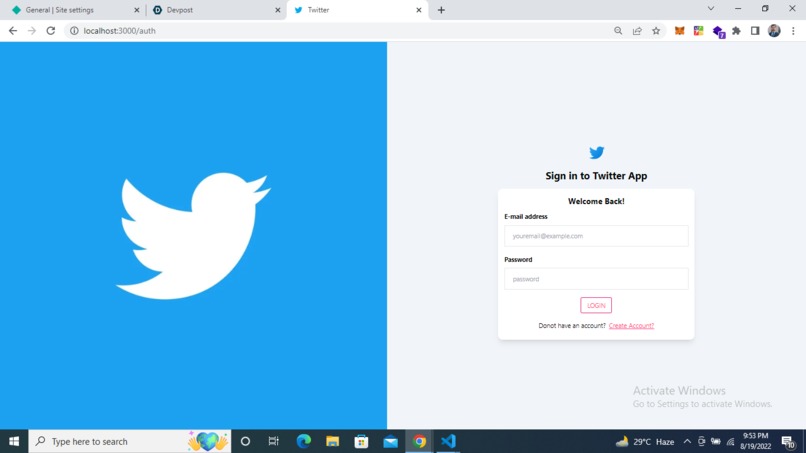Open the Extensions puzzle menu
The height and width of the screenshot is (453, 806).
pos(736,31)
